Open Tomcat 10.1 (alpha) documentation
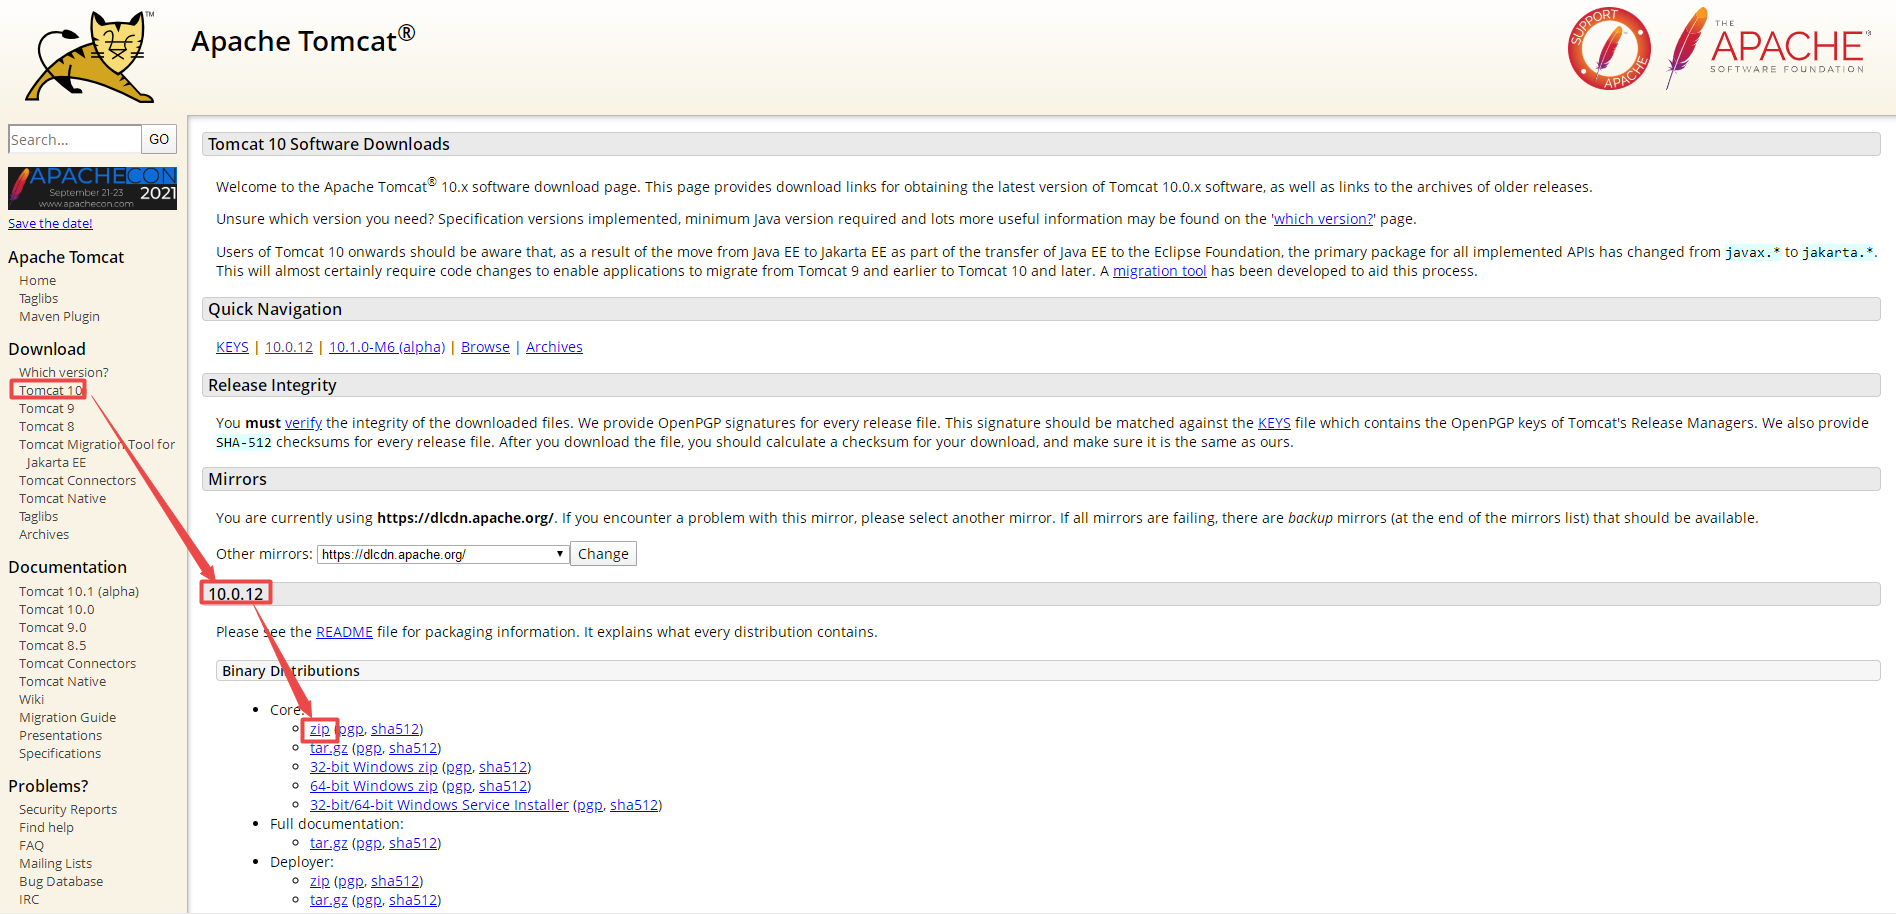This screenshot has height=914, width=1896. point(79,592)
